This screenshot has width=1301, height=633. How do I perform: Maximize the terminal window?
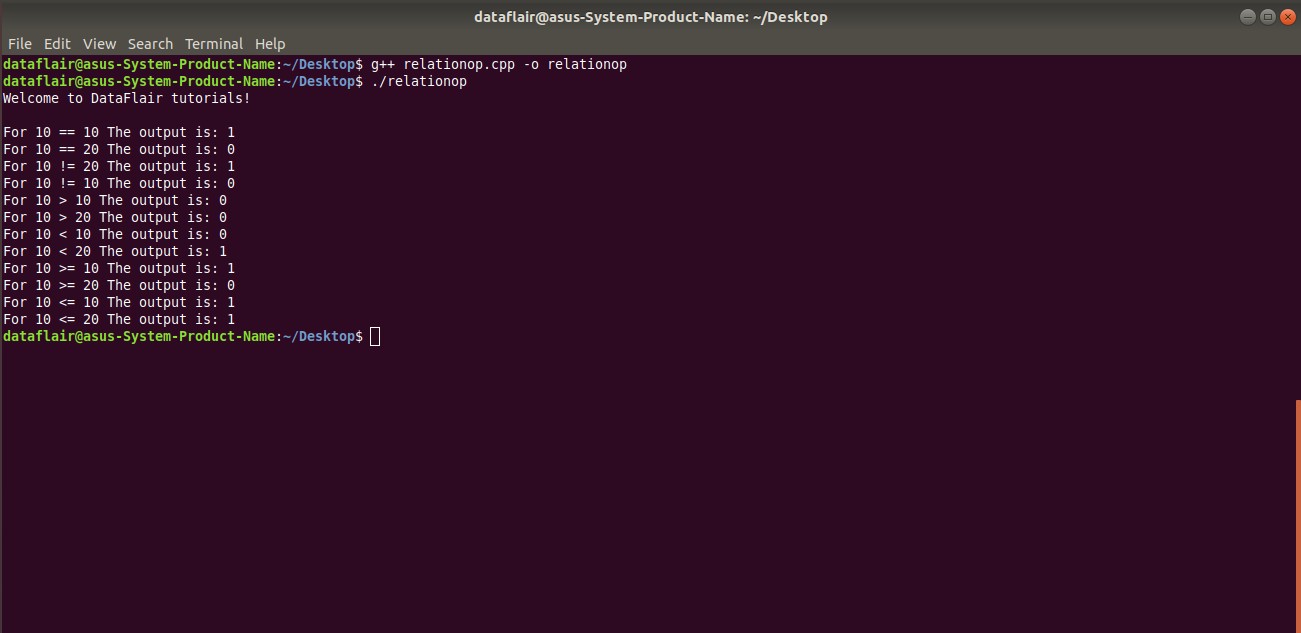pyautogui.click(x=1267, y=17)
